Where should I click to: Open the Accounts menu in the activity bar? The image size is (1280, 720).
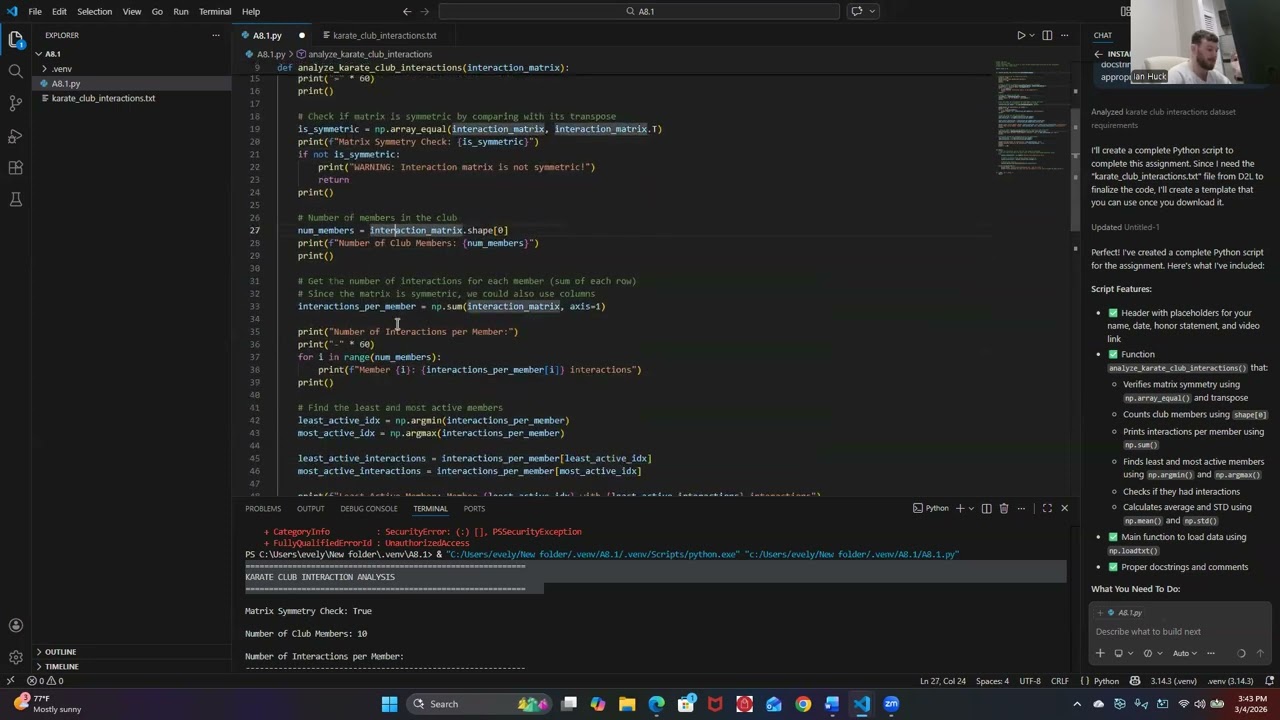16,625
